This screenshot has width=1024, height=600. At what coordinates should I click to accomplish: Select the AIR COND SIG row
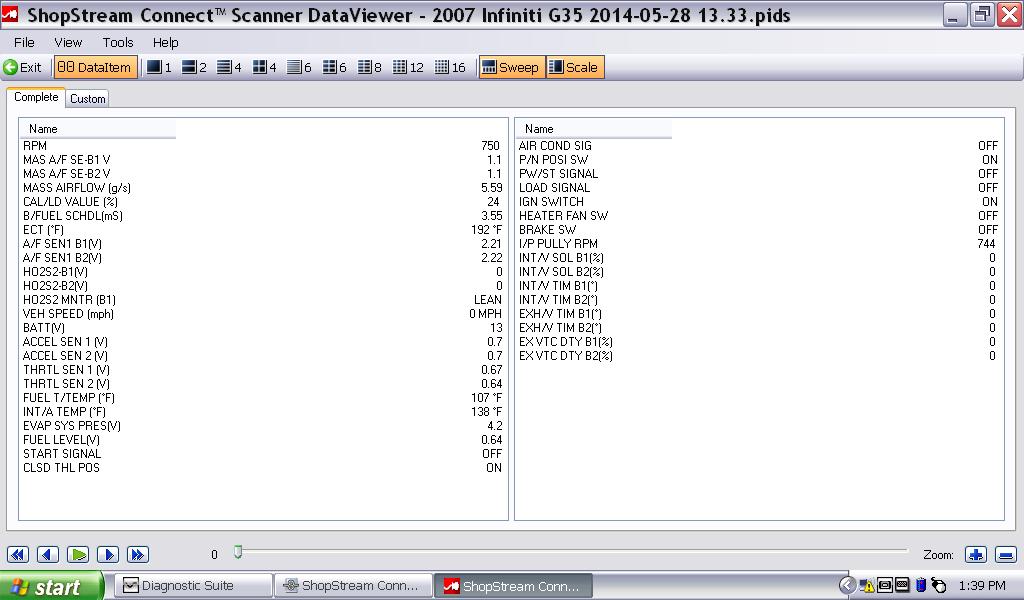click(759, 146)
